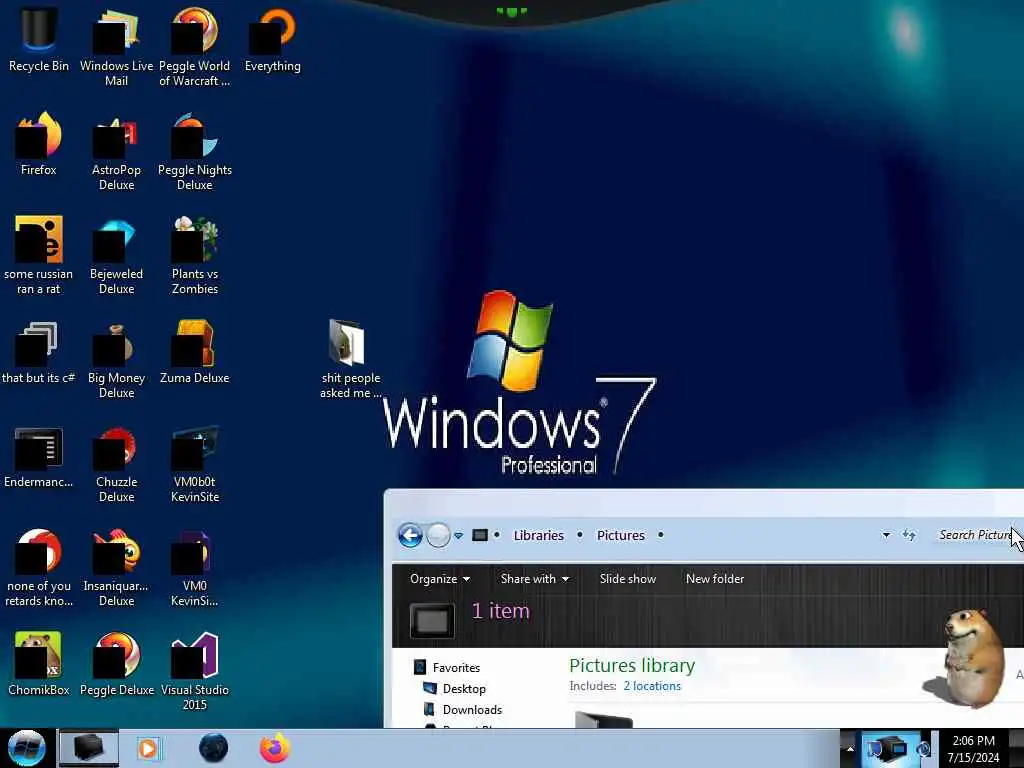Open the VM0 KevinSi... desktop icon
This screenshot has width=1024, height=768.
tap(195, 568)
